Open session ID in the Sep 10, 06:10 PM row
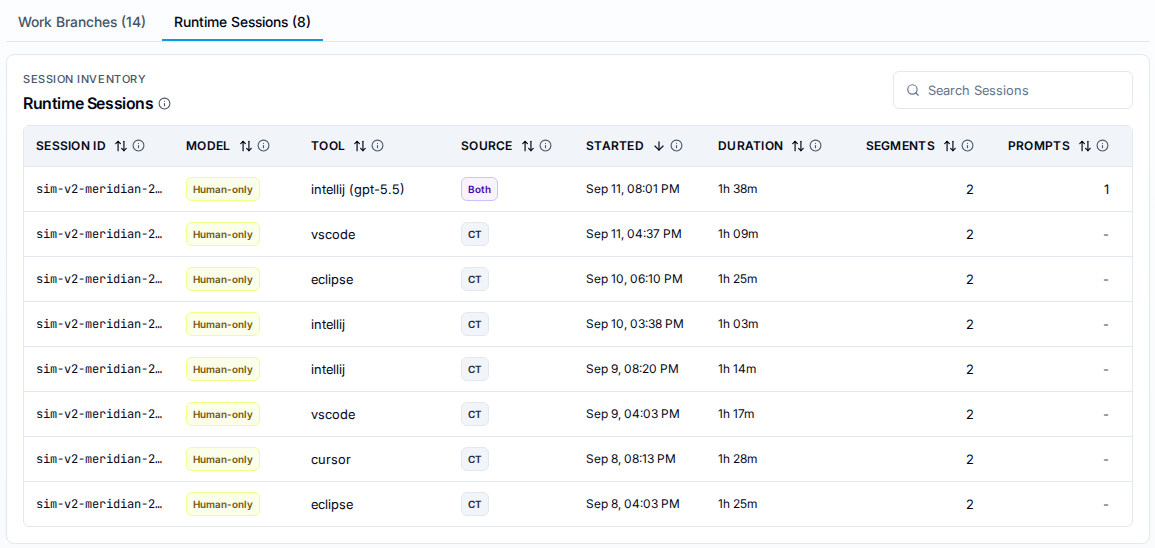This screenshot has width=1155, height=548. (x=99, y=279)
